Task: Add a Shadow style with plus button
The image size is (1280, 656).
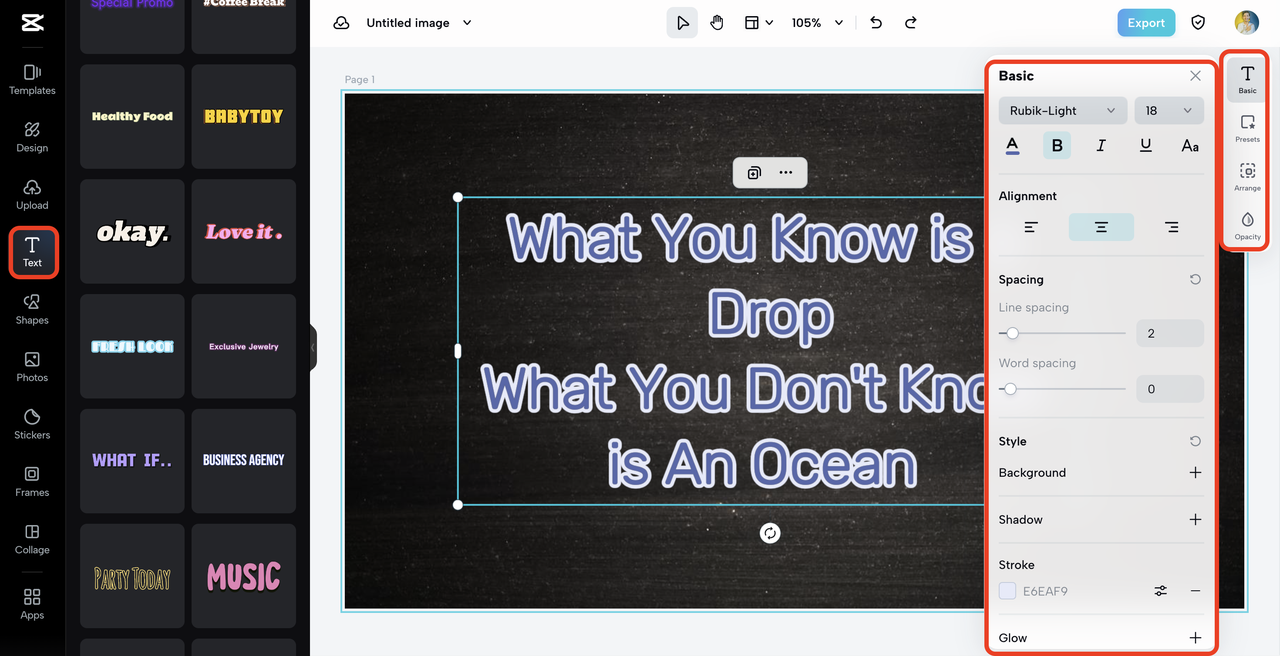Action: click(1195, 520)
